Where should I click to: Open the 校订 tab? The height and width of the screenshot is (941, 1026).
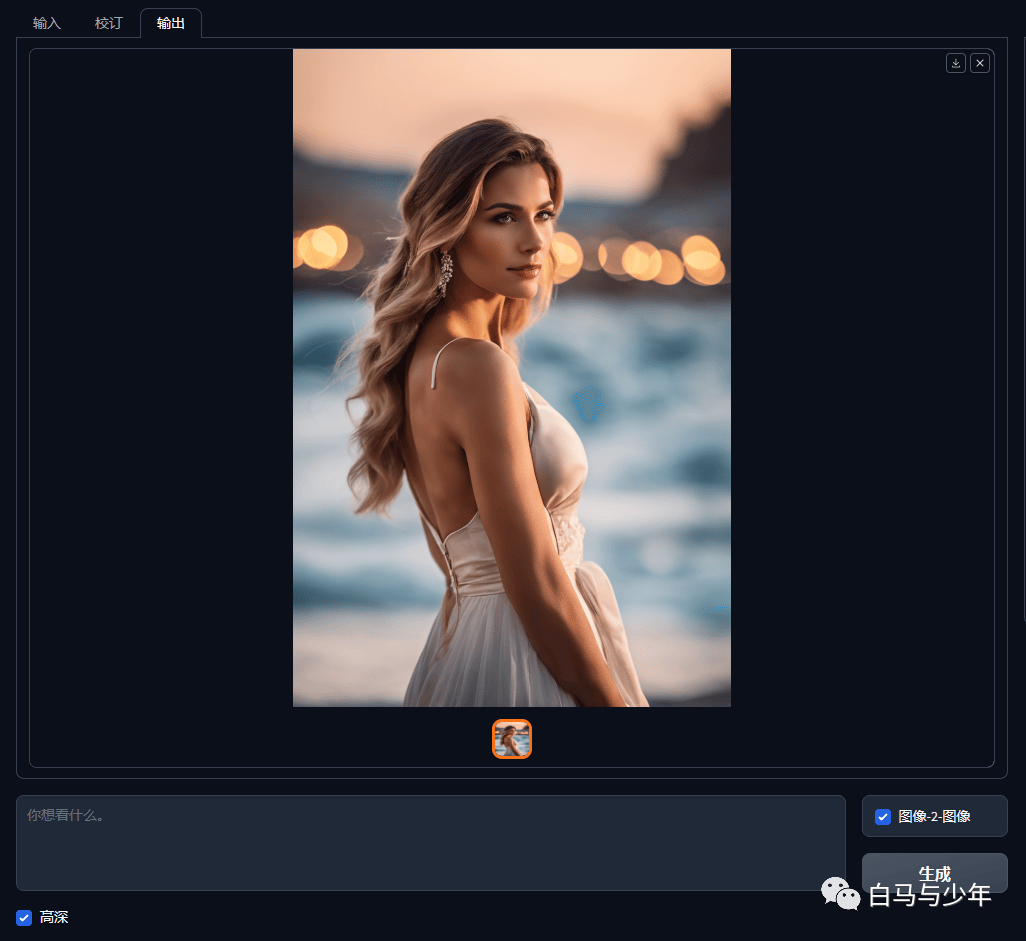tap(109, 24)
